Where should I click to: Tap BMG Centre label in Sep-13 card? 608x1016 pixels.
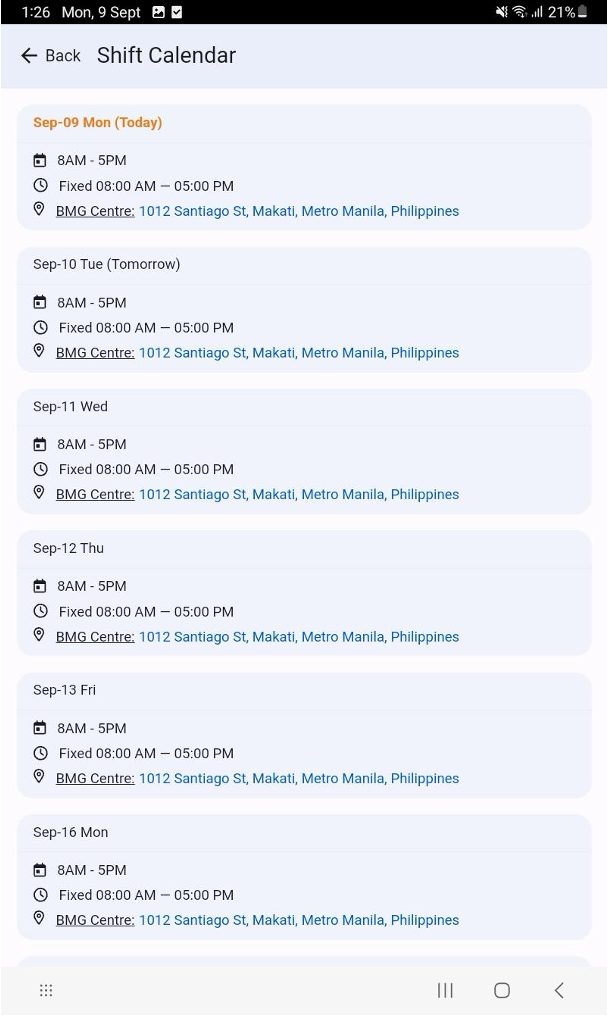point(95,779)
